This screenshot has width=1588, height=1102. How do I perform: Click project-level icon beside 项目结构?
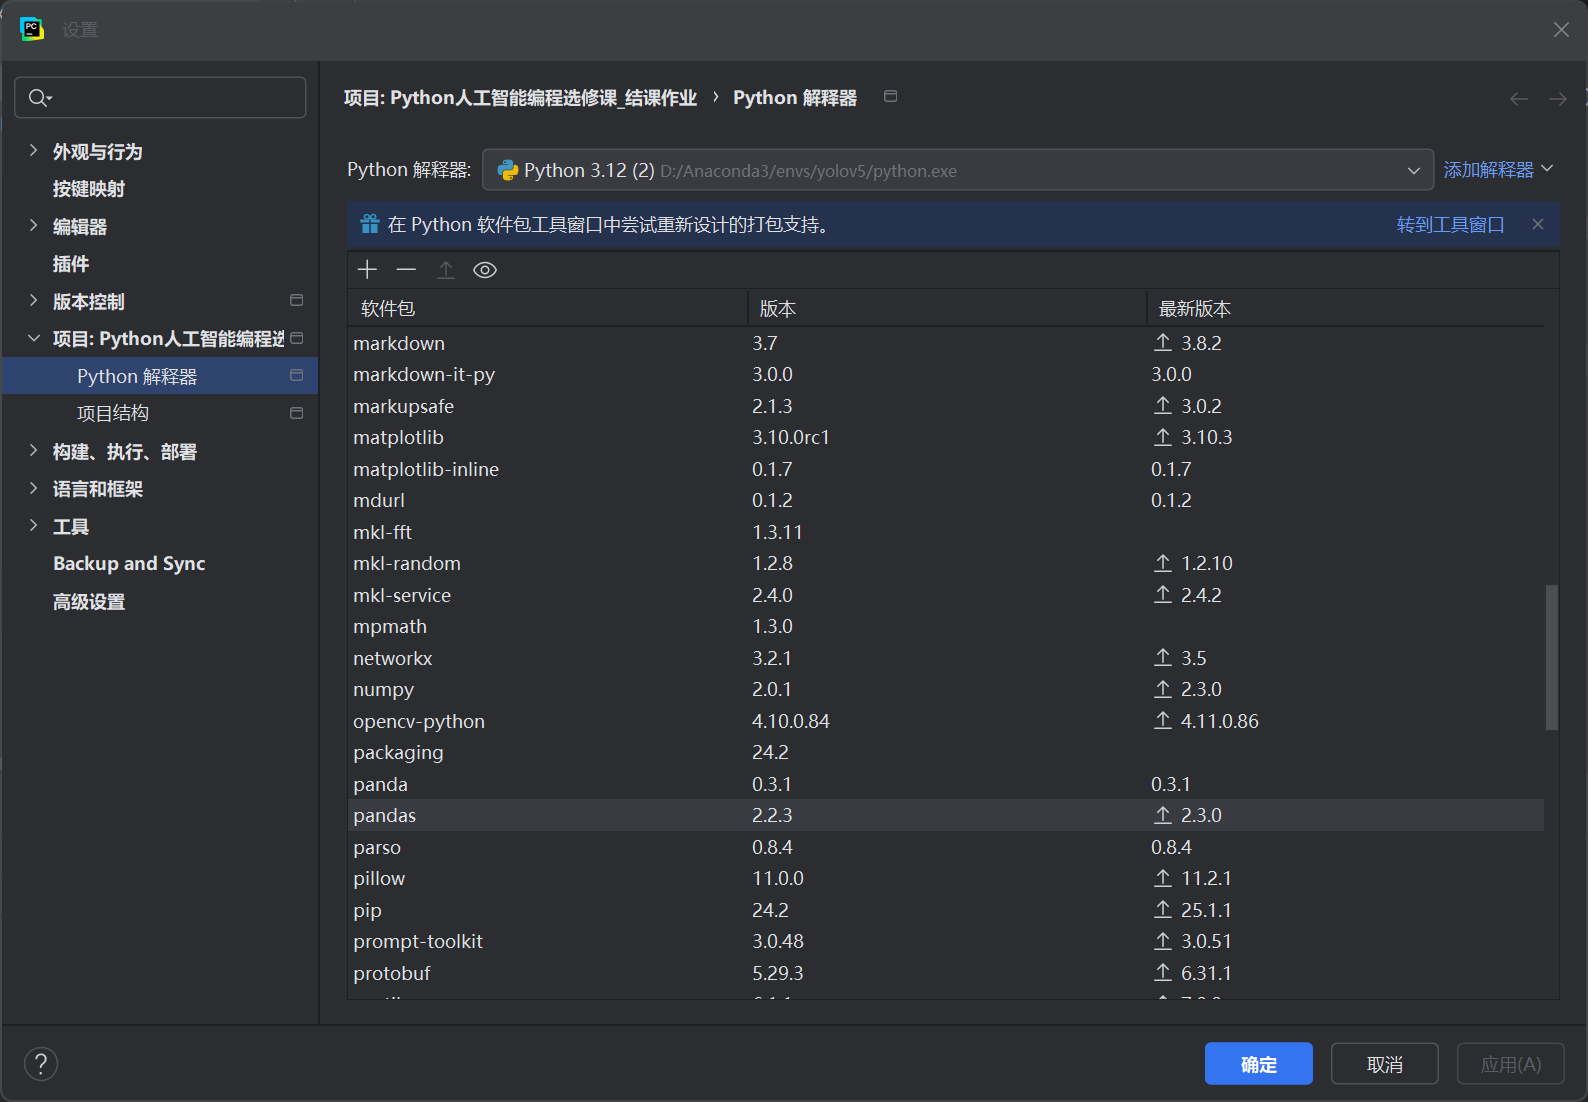coord(296,413)
